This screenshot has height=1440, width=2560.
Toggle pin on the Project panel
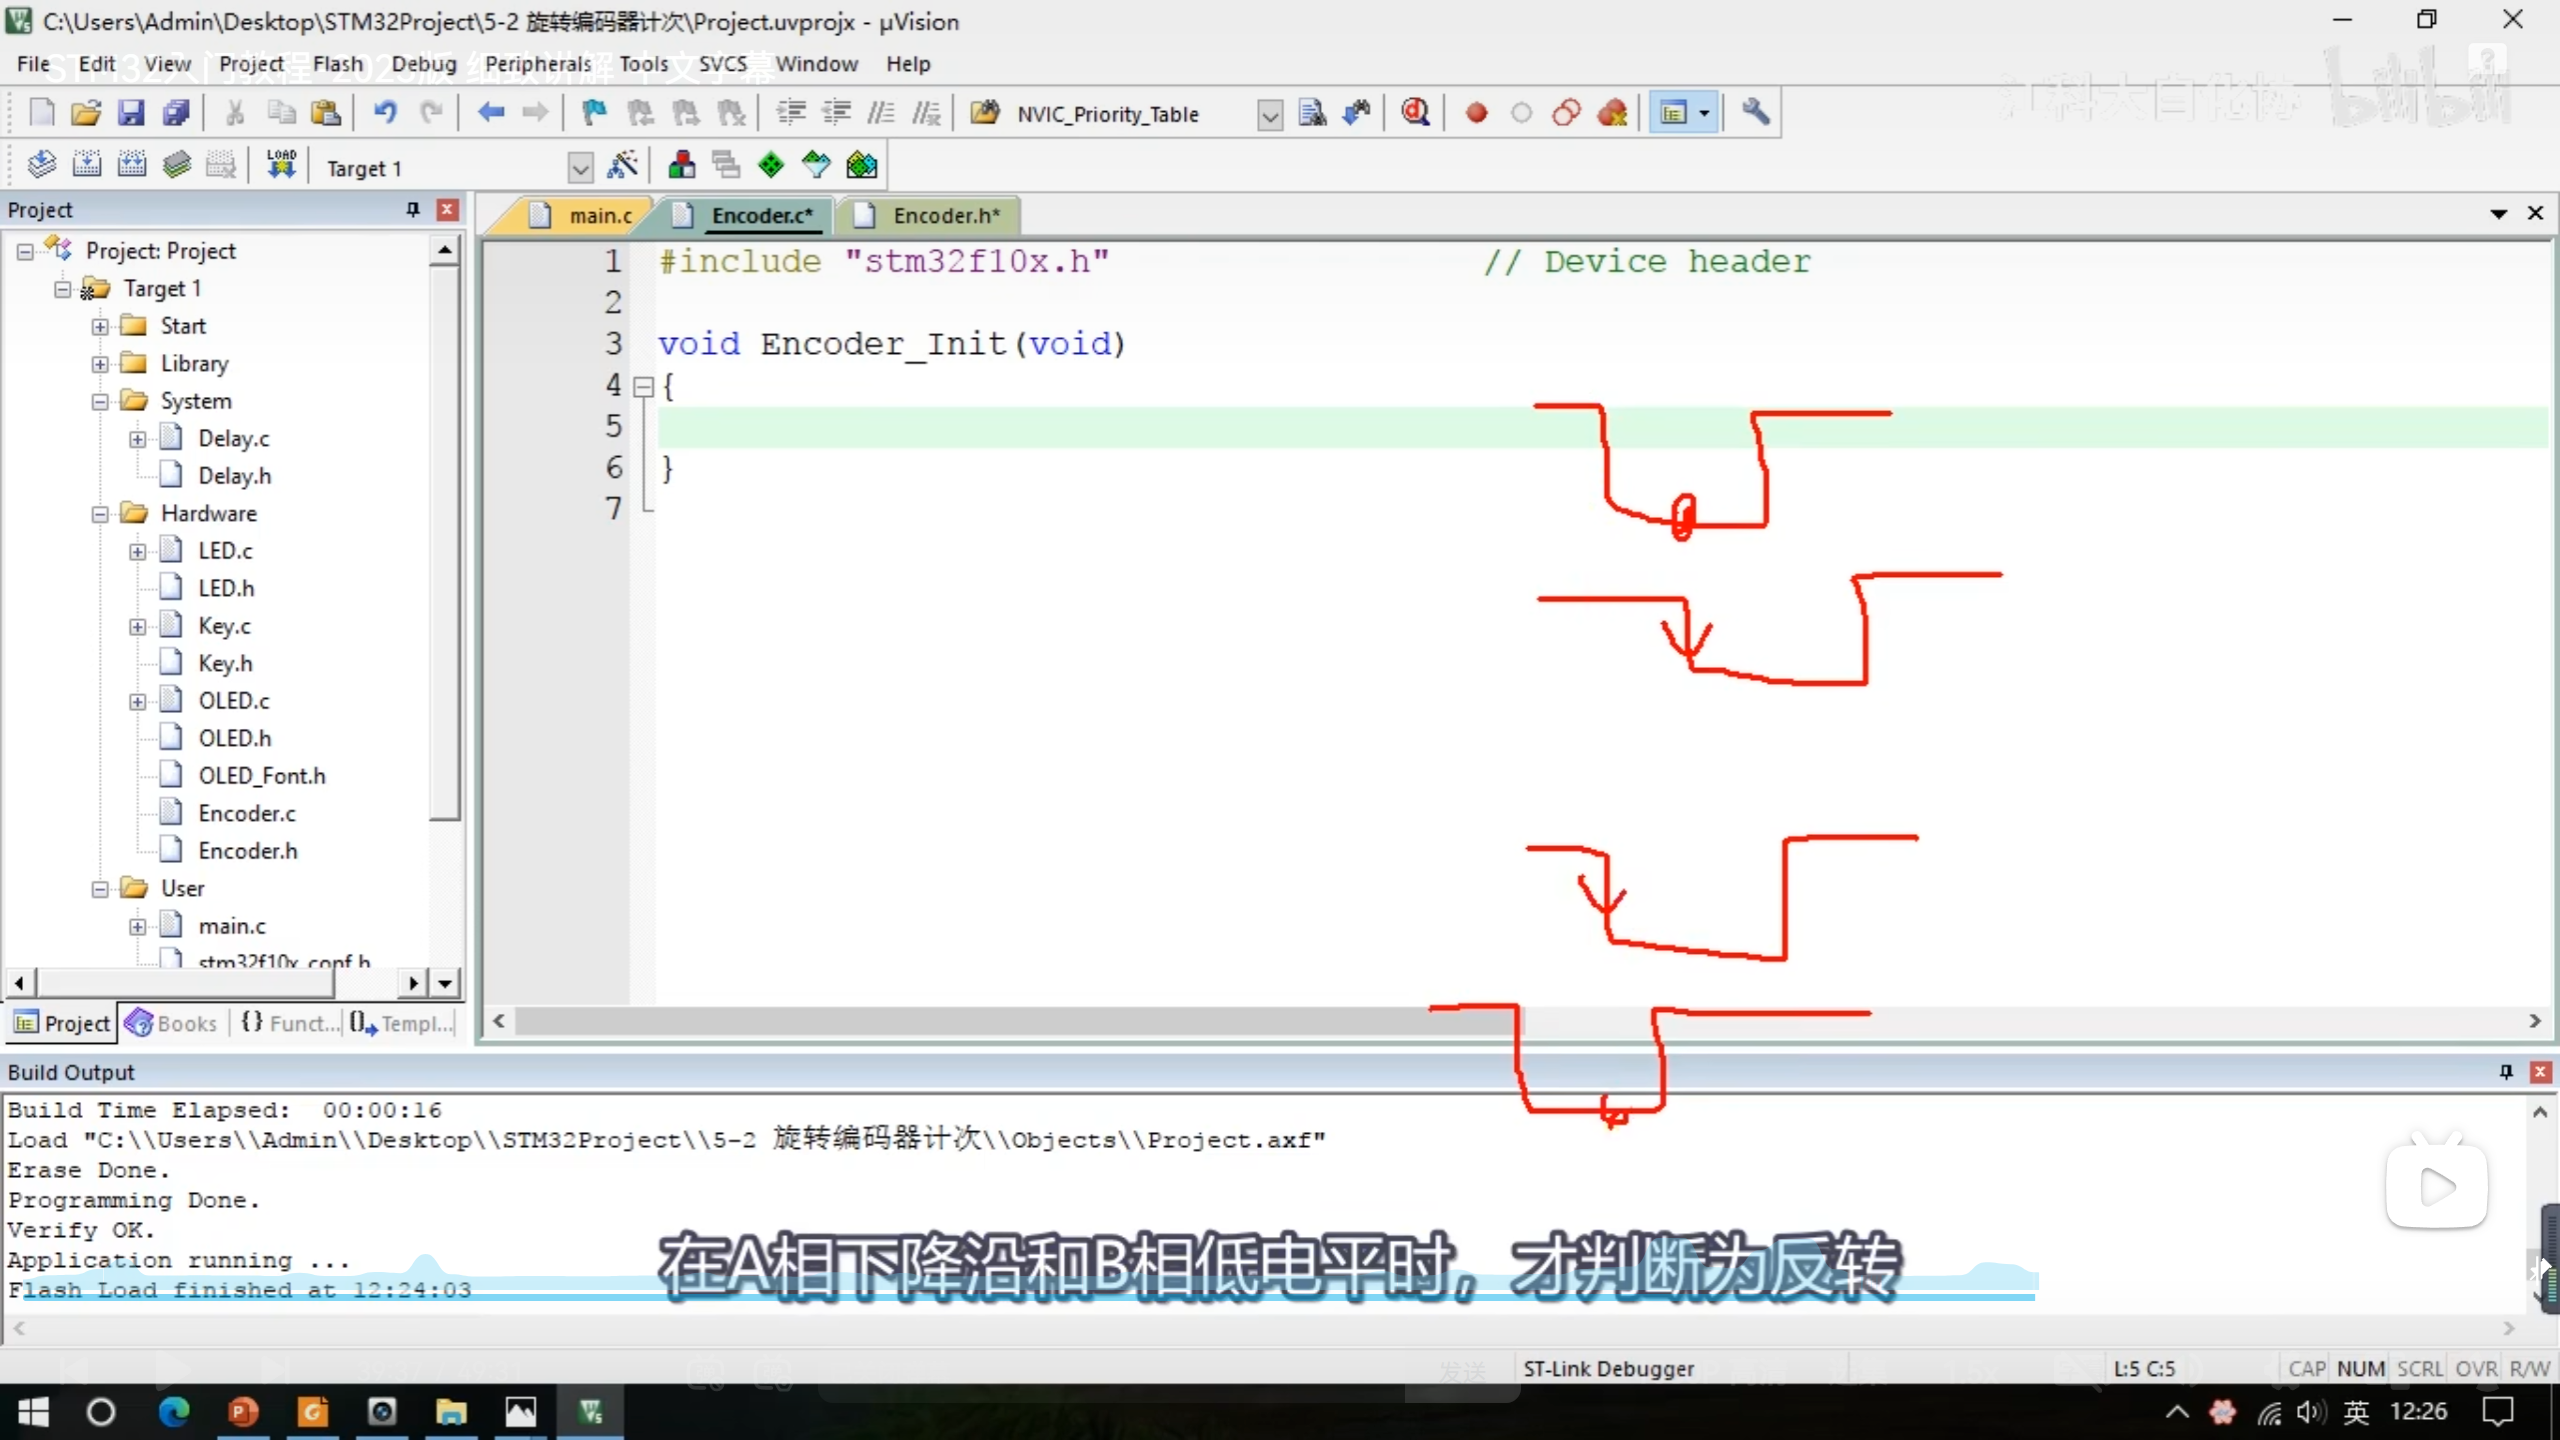[x=412, y=209]
